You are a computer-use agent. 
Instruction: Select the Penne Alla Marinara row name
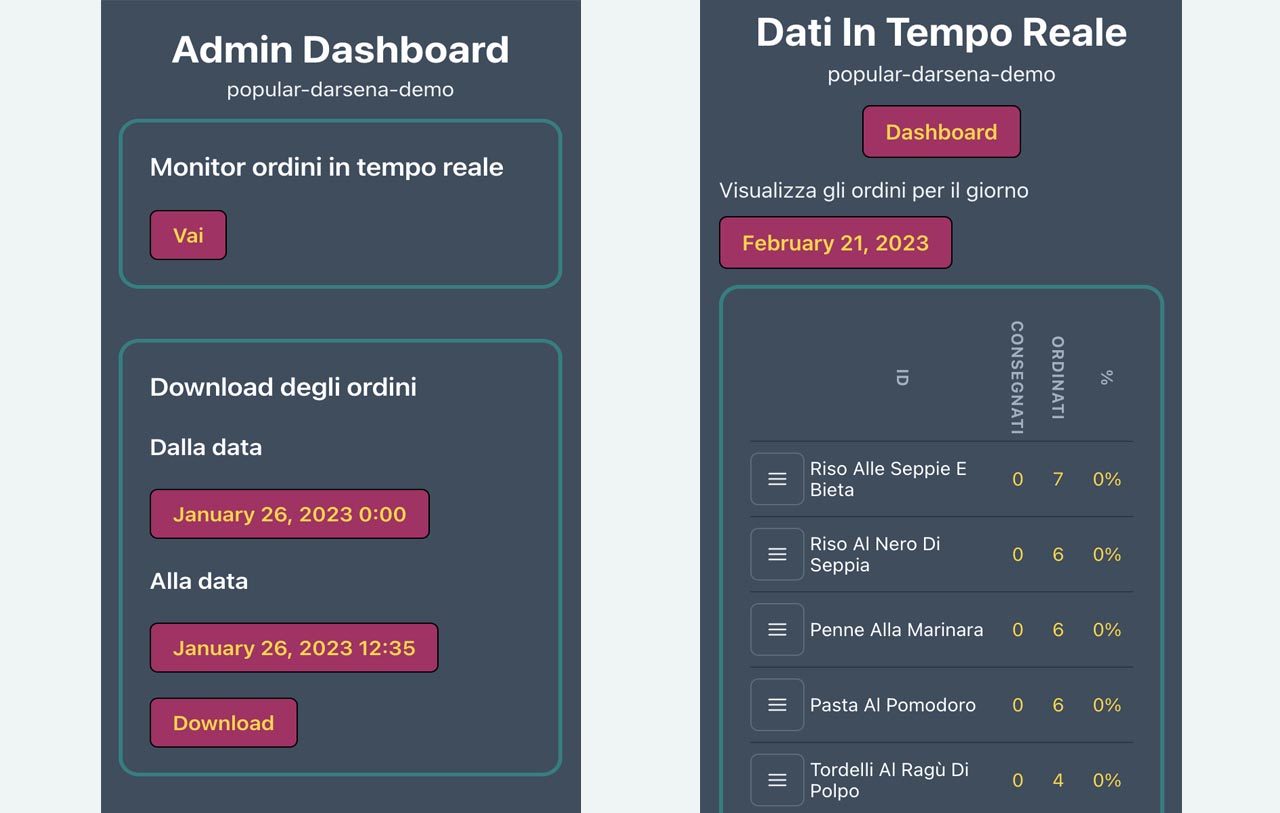pyautogui.click(x=896, y=630)
